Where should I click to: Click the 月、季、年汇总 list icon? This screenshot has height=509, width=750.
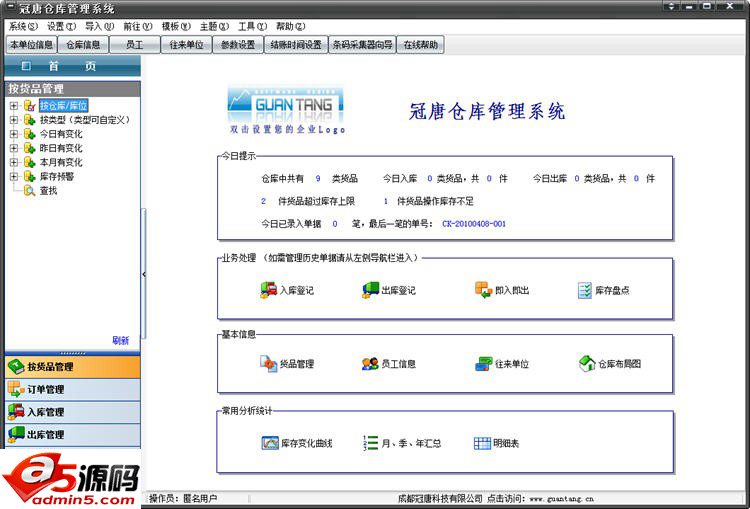371,443
